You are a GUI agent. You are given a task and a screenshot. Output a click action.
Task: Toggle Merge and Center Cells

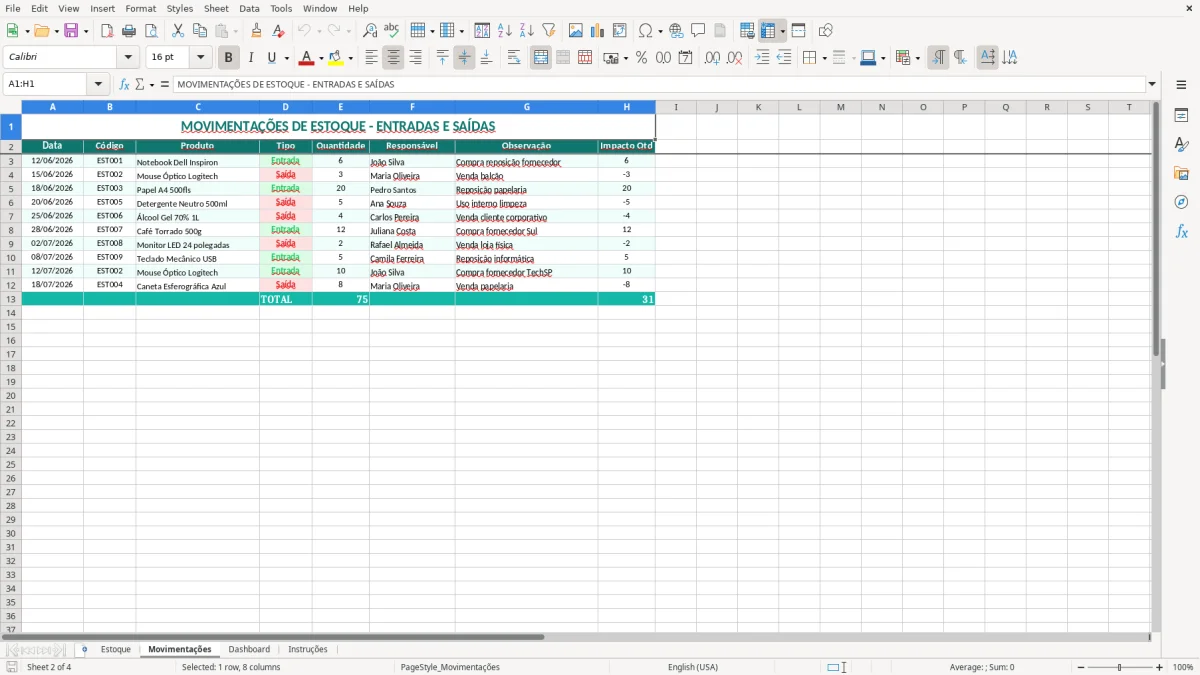[x=541, y=58]
